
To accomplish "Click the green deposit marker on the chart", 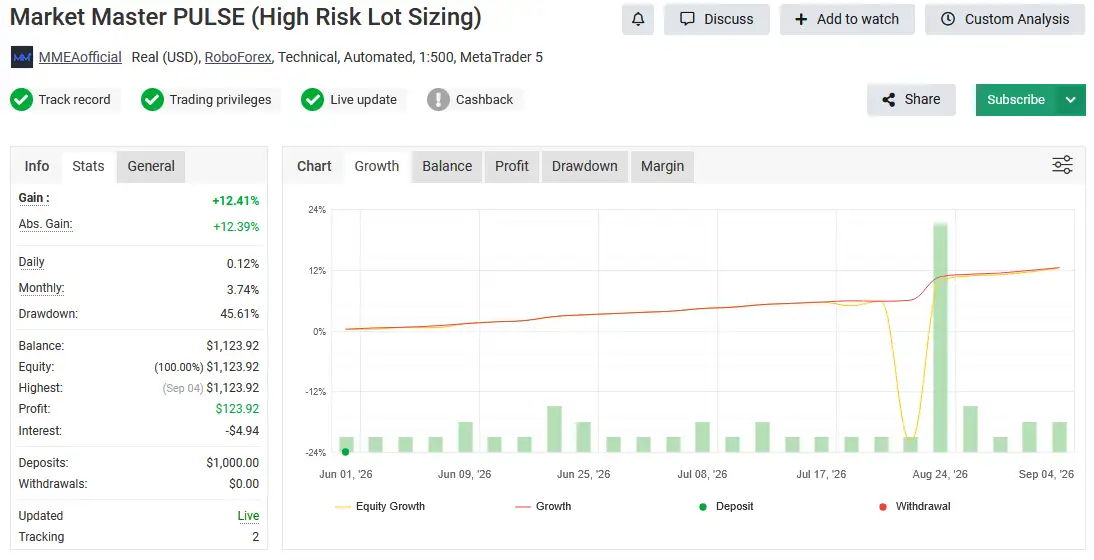I will click(x=345, y=452).
